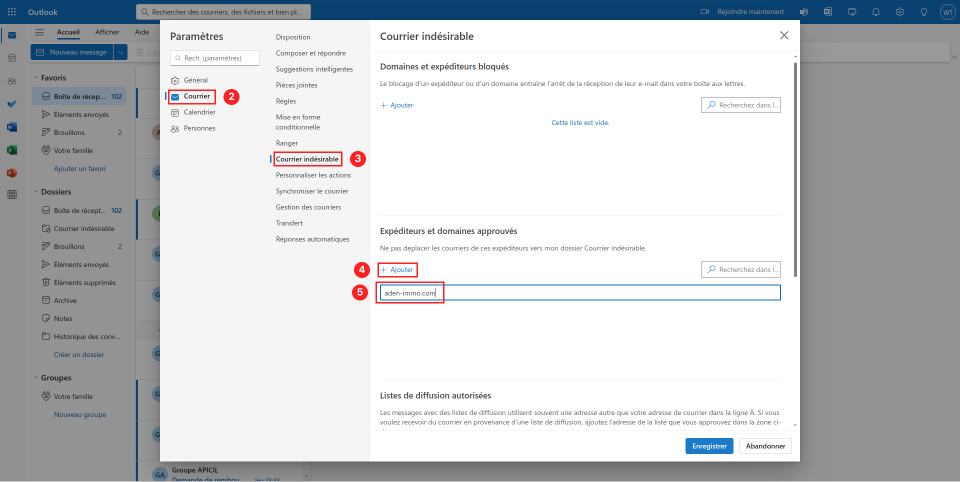
Task: Open Gestion des courriers
Action: [308, 207]
